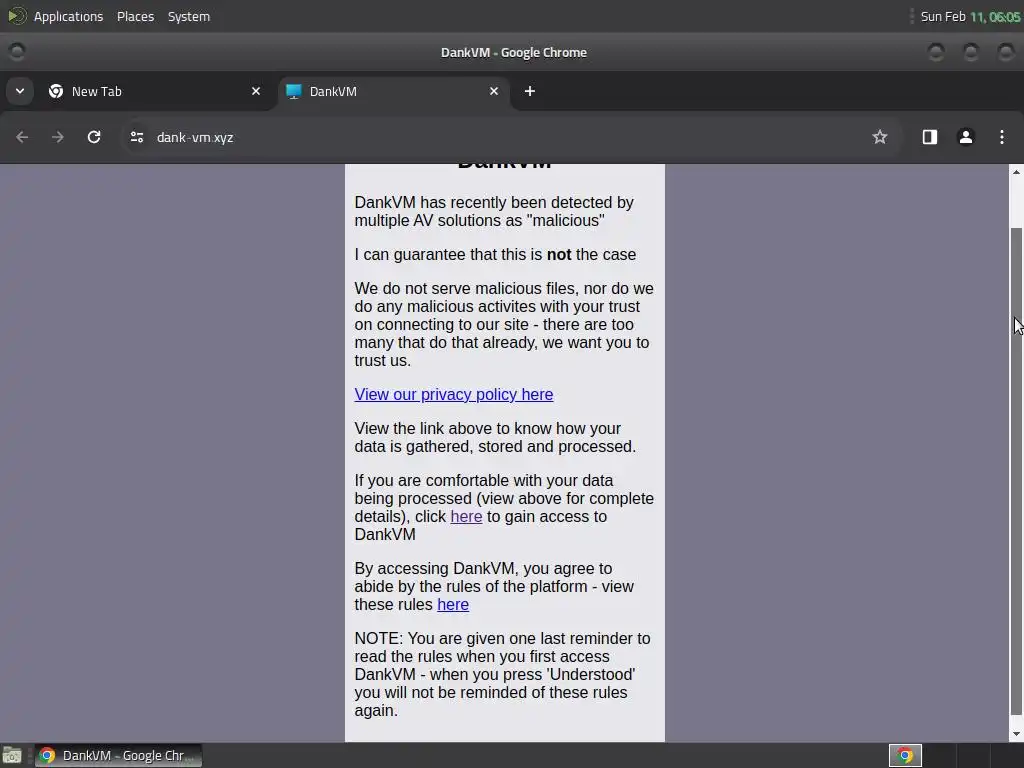Click the window menu button on title bar
Screen dimensions: 1024x768
pyautogui.click(x=17, y=52)
